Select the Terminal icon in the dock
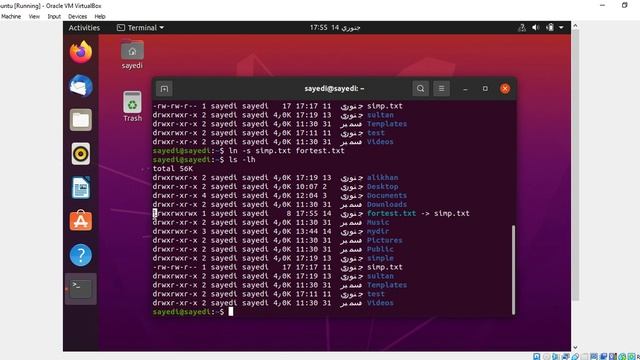The height and width of the screenshot is (360, 640). [80, 289]
